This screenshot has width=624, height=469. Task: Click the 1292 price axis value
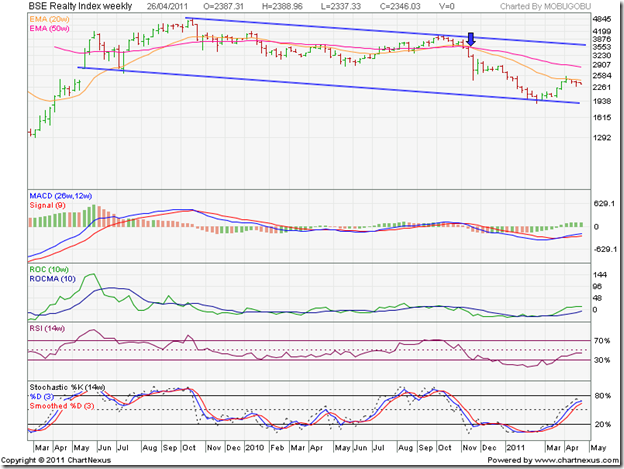pyautogui.click(x=602, y=138)
